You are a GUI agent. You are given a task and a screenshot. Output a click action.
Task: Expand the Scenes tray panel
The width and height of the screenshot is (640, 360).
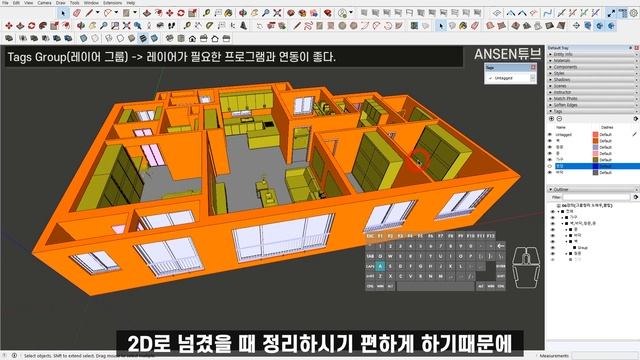(592, 86)
